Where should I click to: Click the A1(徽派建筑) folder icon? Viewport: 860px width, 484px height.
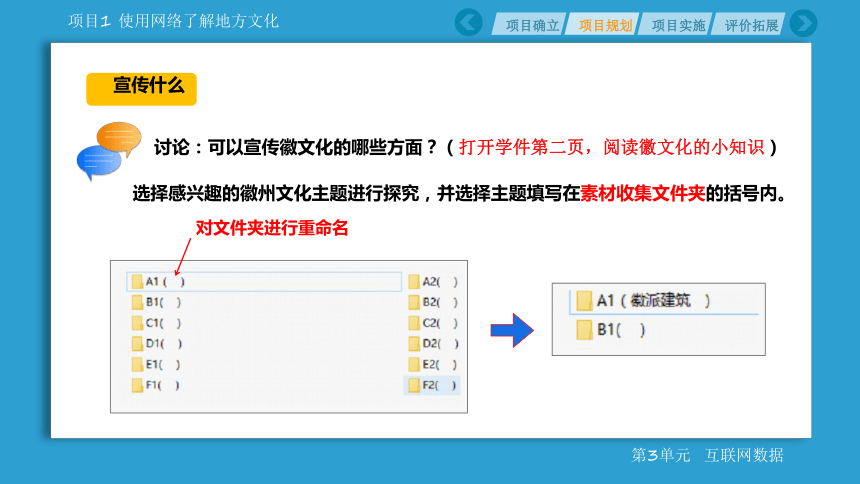click(584, 301)
